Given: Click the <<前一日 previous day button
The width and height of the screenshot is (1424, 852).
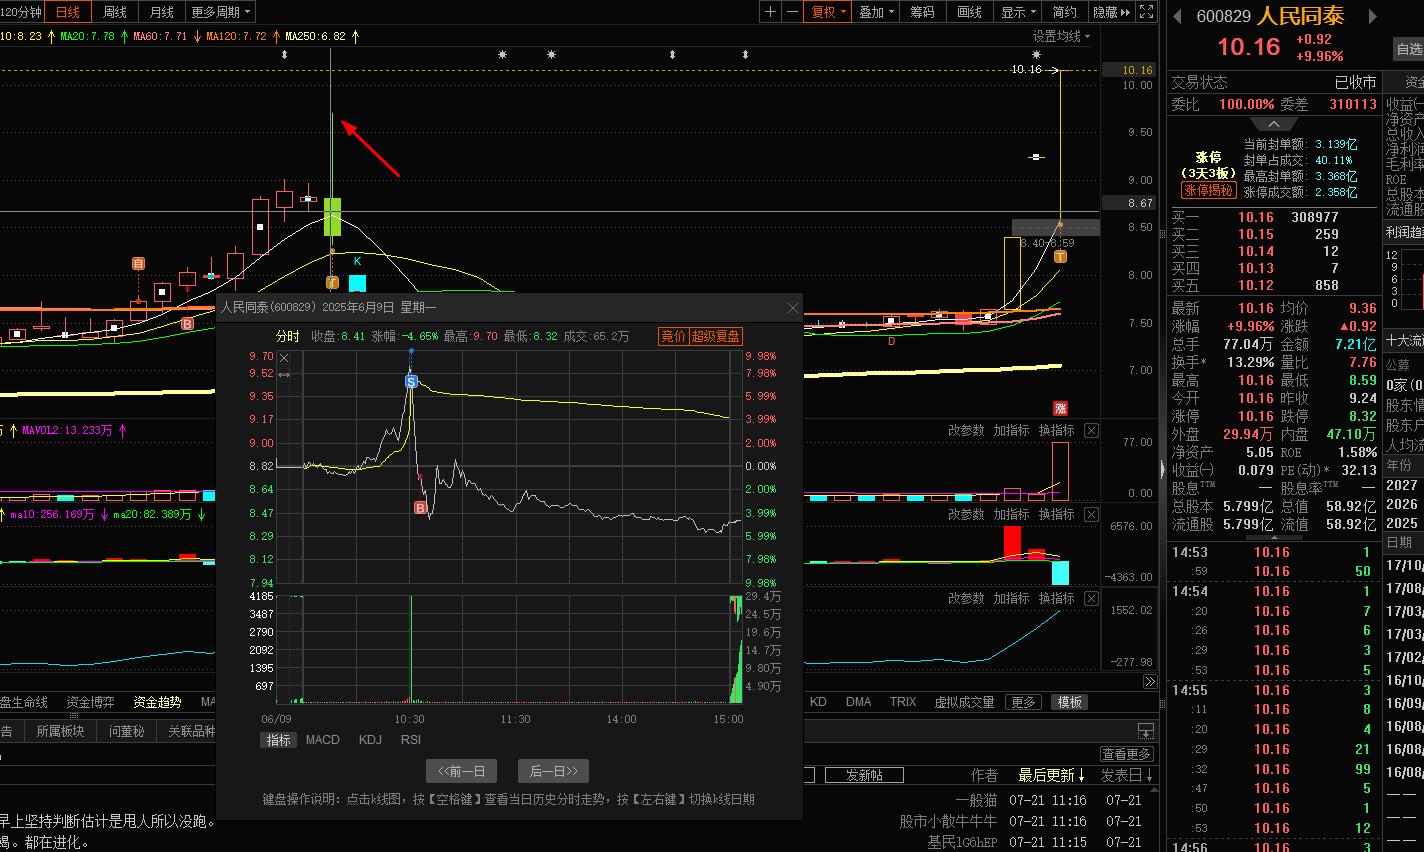Looking at the screenshot, I should point(461,771).
